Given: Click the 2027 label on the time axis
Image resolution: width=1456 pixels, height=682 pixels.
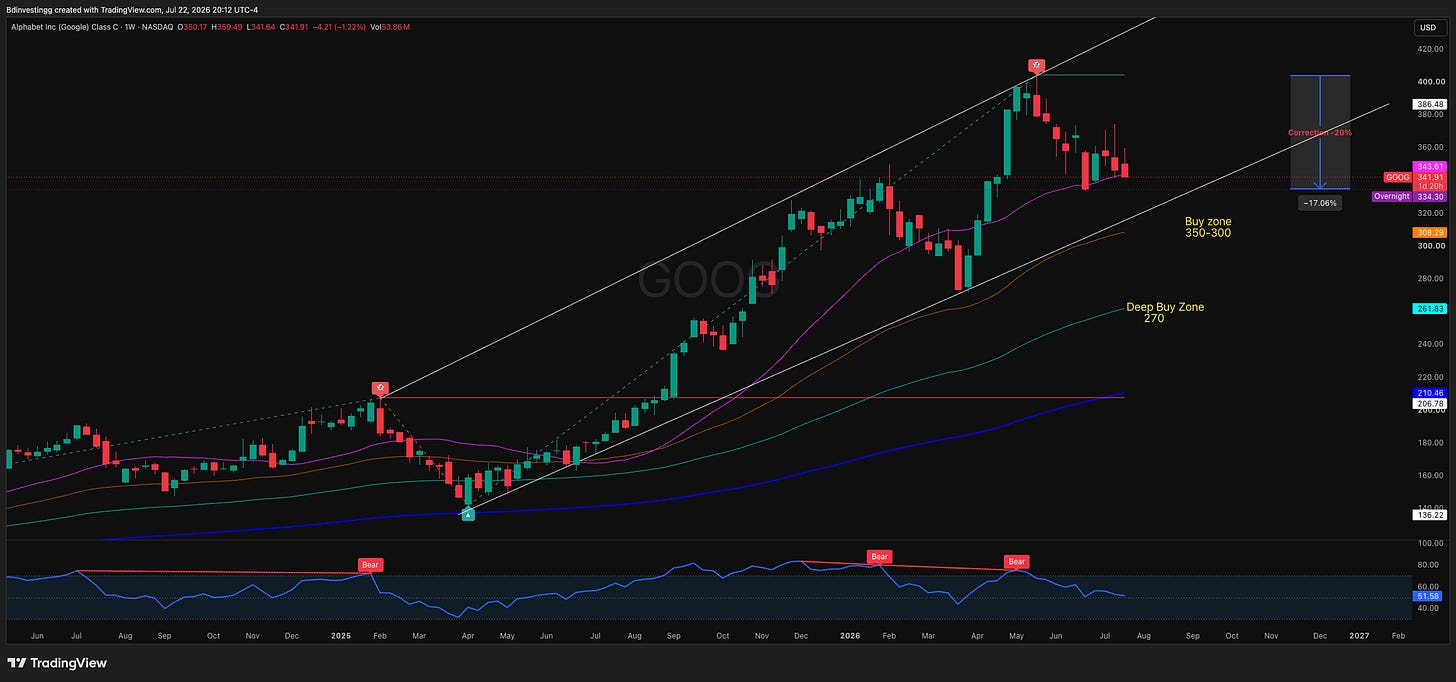Looking at the screenshot, I should 1359,634.
